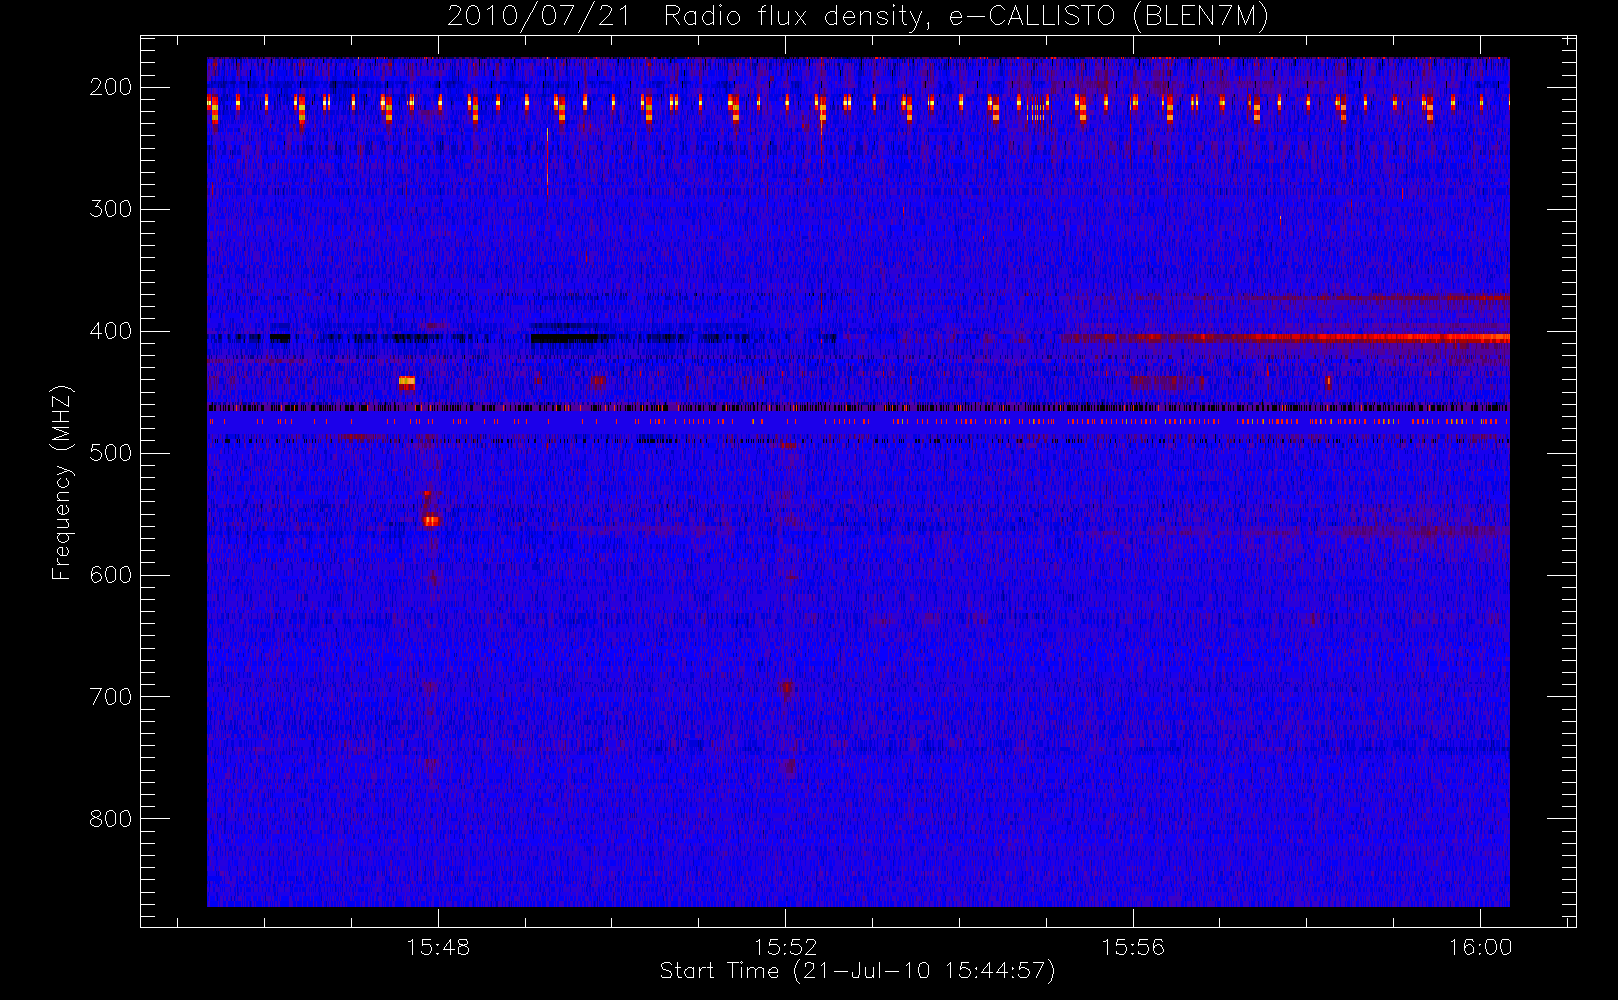
Task: Click the bright burst near 440 MHz before 15:48
Action: 407,382
